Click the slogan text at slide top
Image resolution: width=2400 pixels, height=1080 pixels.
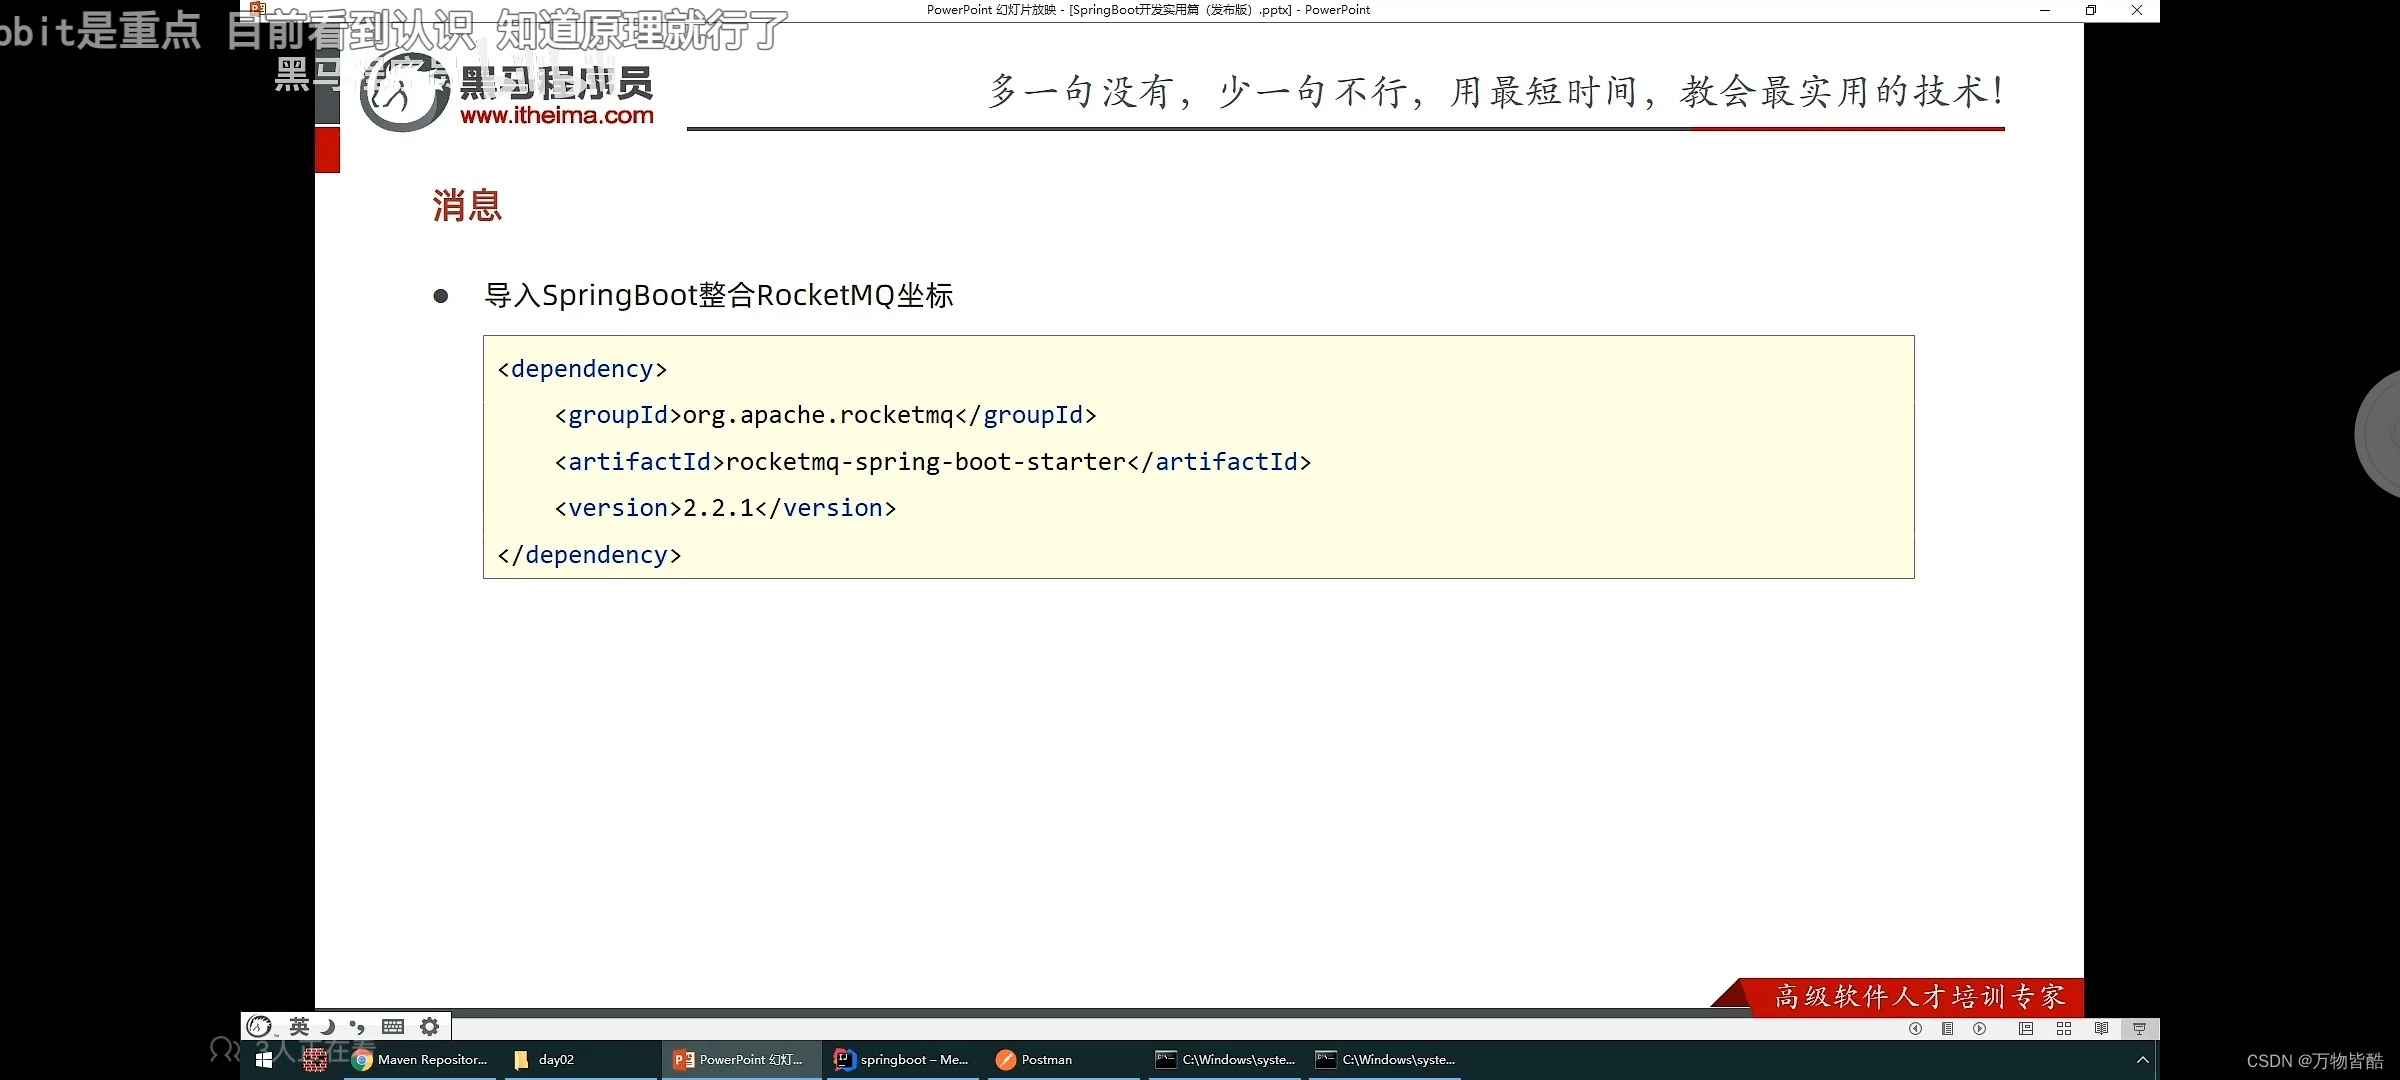coord(1496,92)
